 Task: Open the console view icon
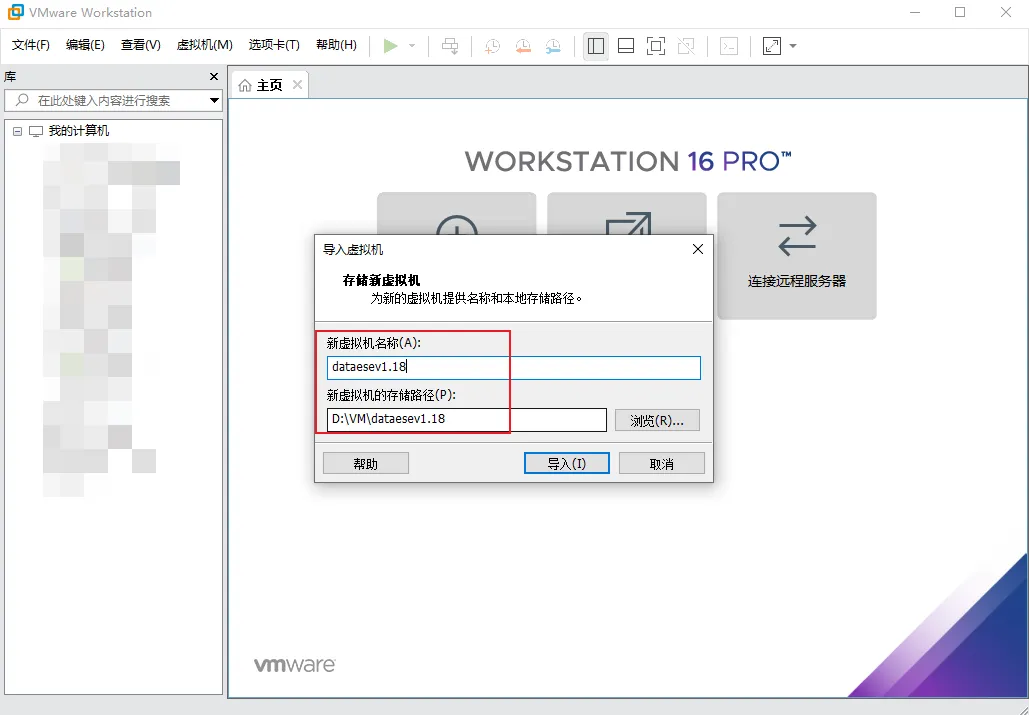(729, 46)
